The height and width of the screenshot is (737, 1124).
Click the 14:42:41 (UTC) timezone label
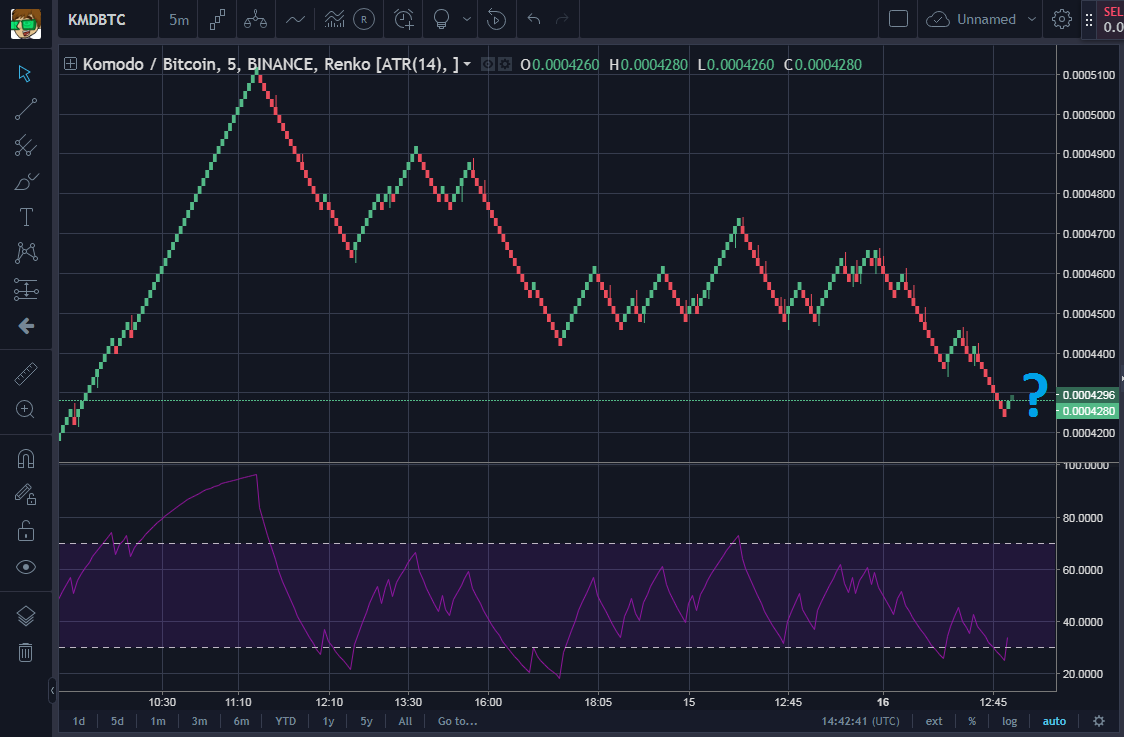point(860,721)
